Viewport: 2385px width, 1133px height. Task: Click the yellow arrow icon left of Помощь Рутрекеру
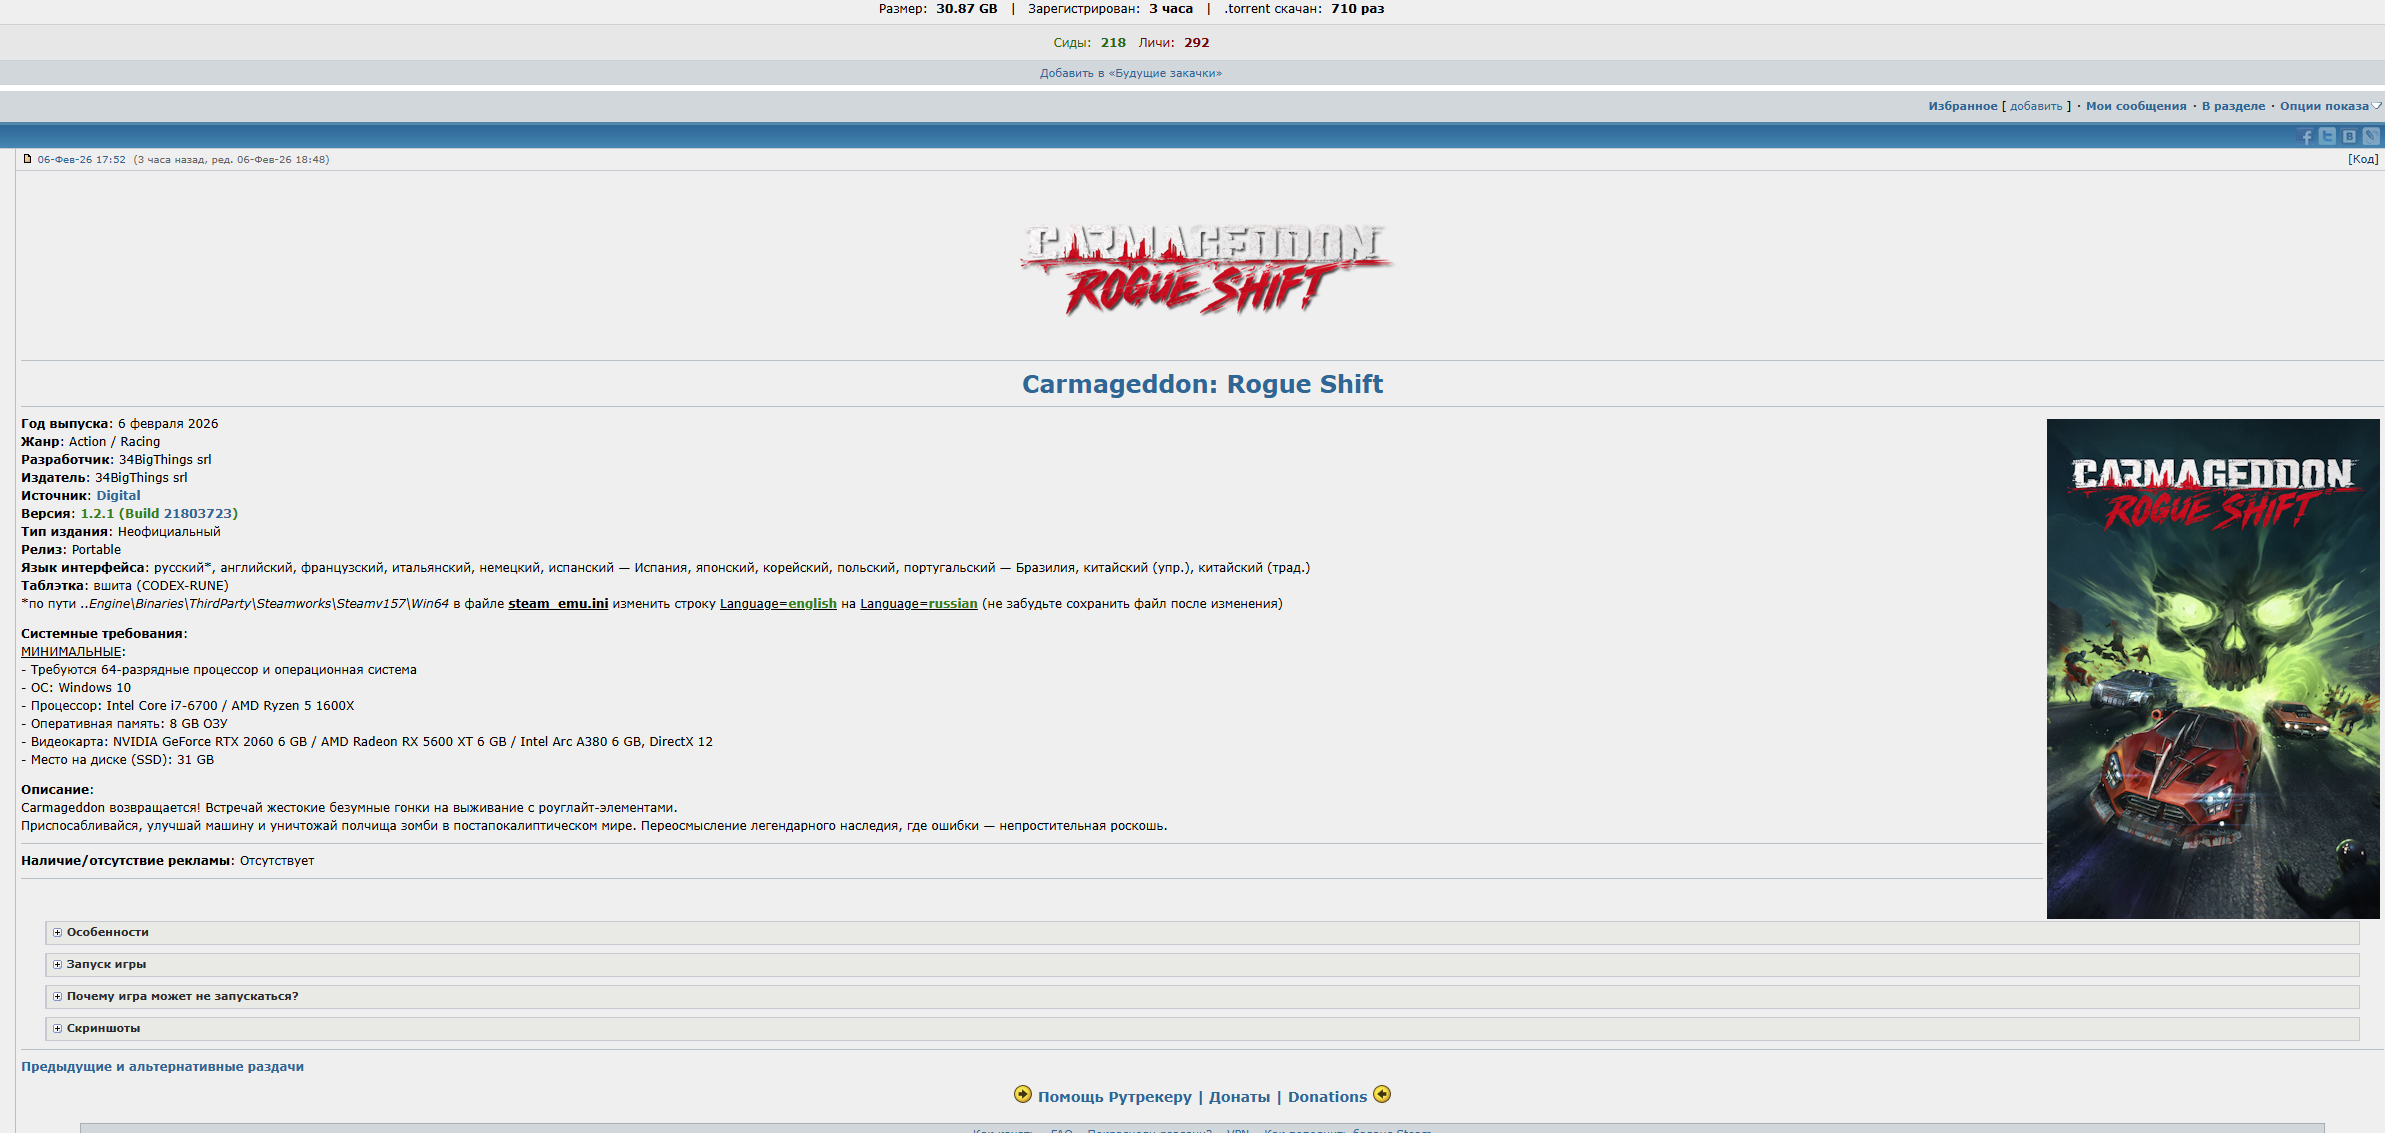click(1022, 1094)
